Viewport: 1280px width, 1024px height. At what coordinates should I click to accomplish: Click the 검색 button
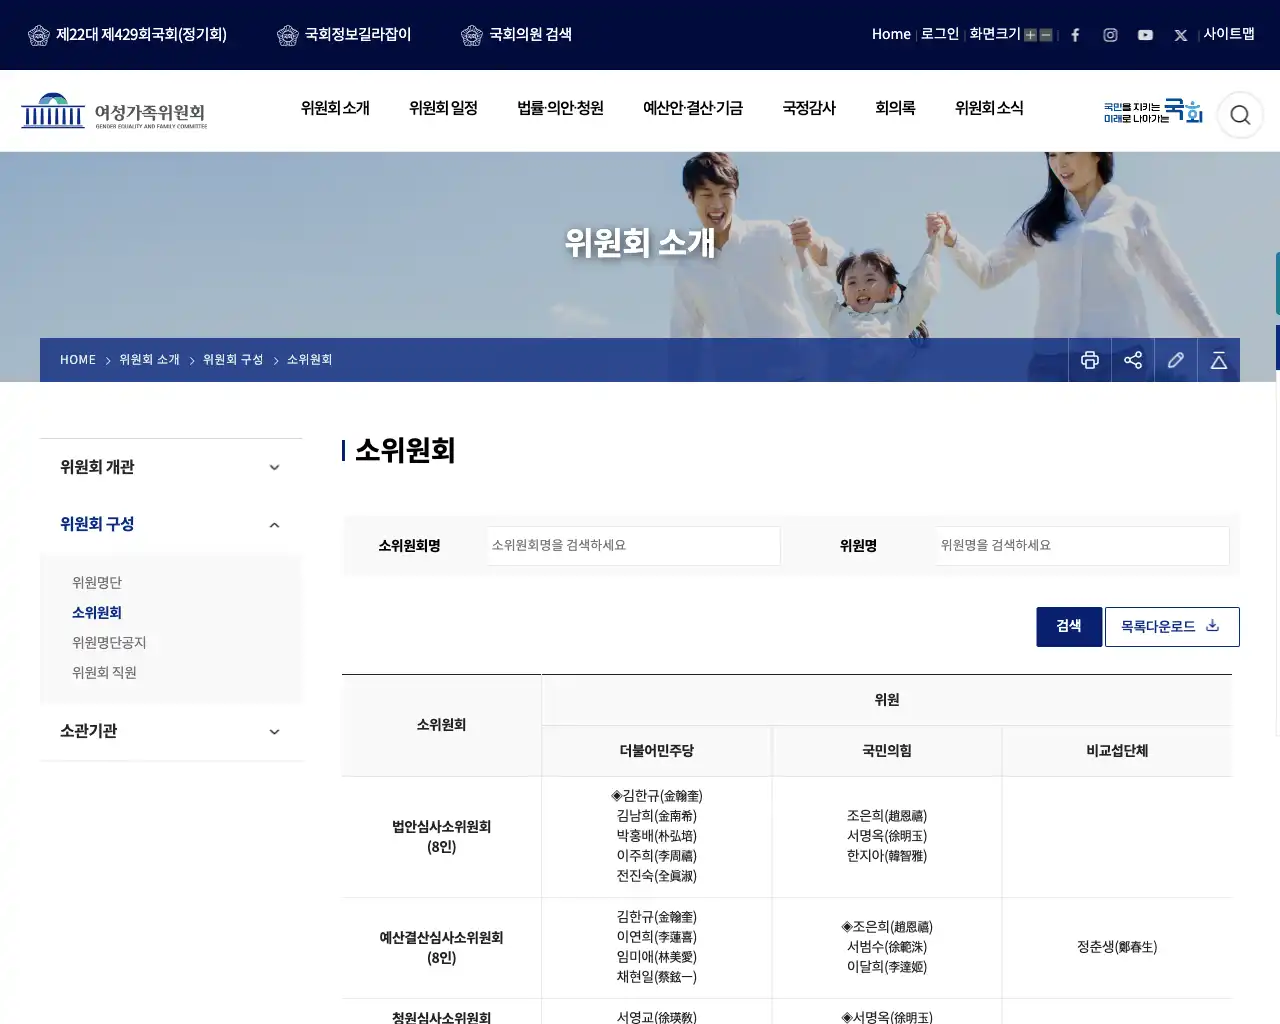click(1069, 627)
